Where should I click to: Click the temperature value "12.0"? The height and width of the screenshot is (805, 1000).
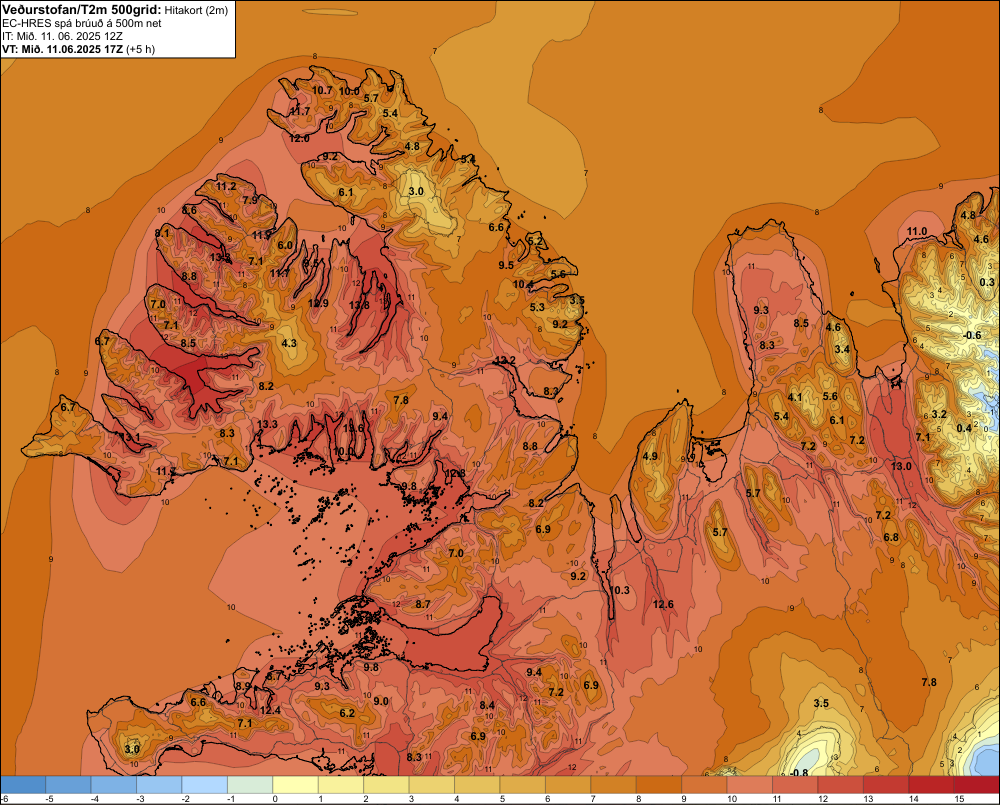click(299, 138)
